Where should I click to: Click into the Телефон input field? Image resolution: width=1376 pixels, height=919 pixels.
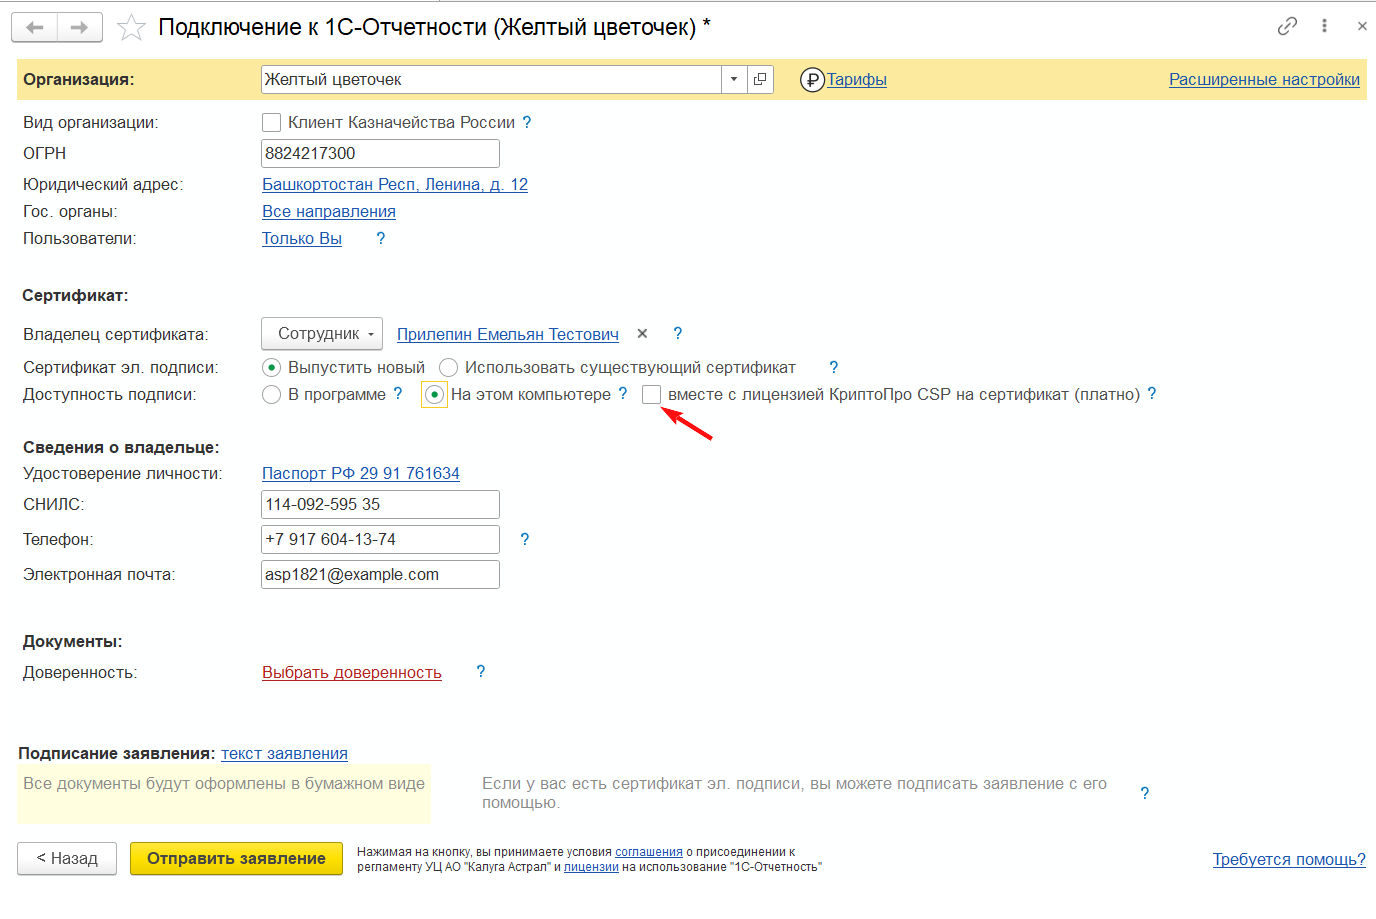tap(380, 539)
